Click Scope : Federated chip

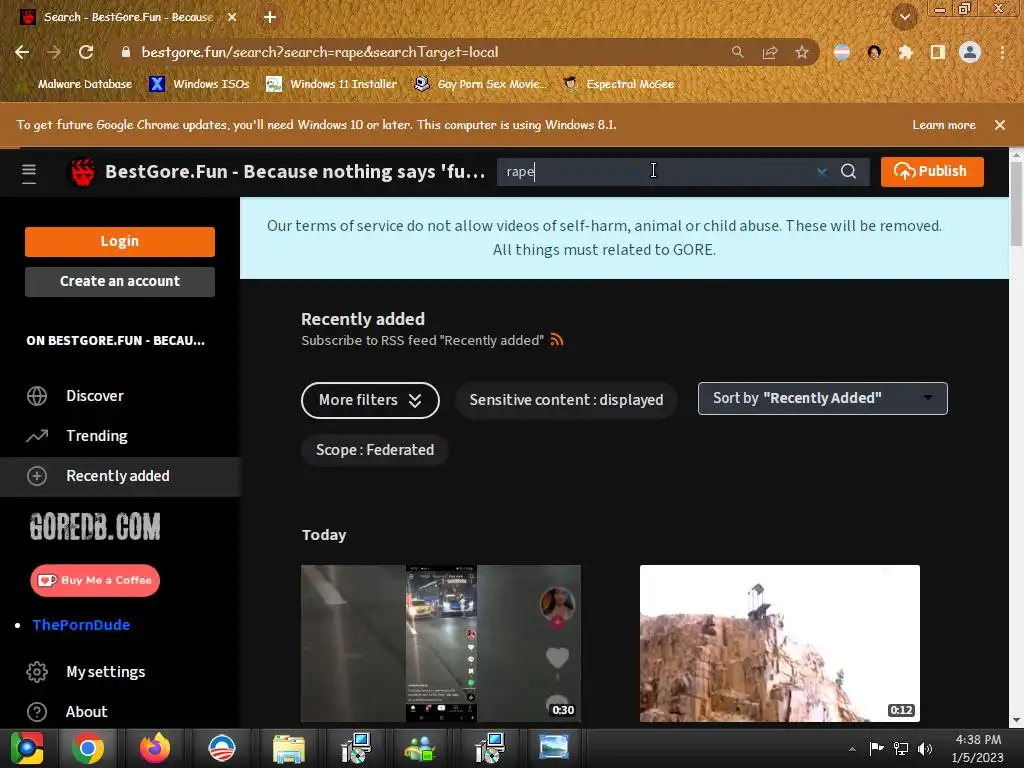[375, 450]
